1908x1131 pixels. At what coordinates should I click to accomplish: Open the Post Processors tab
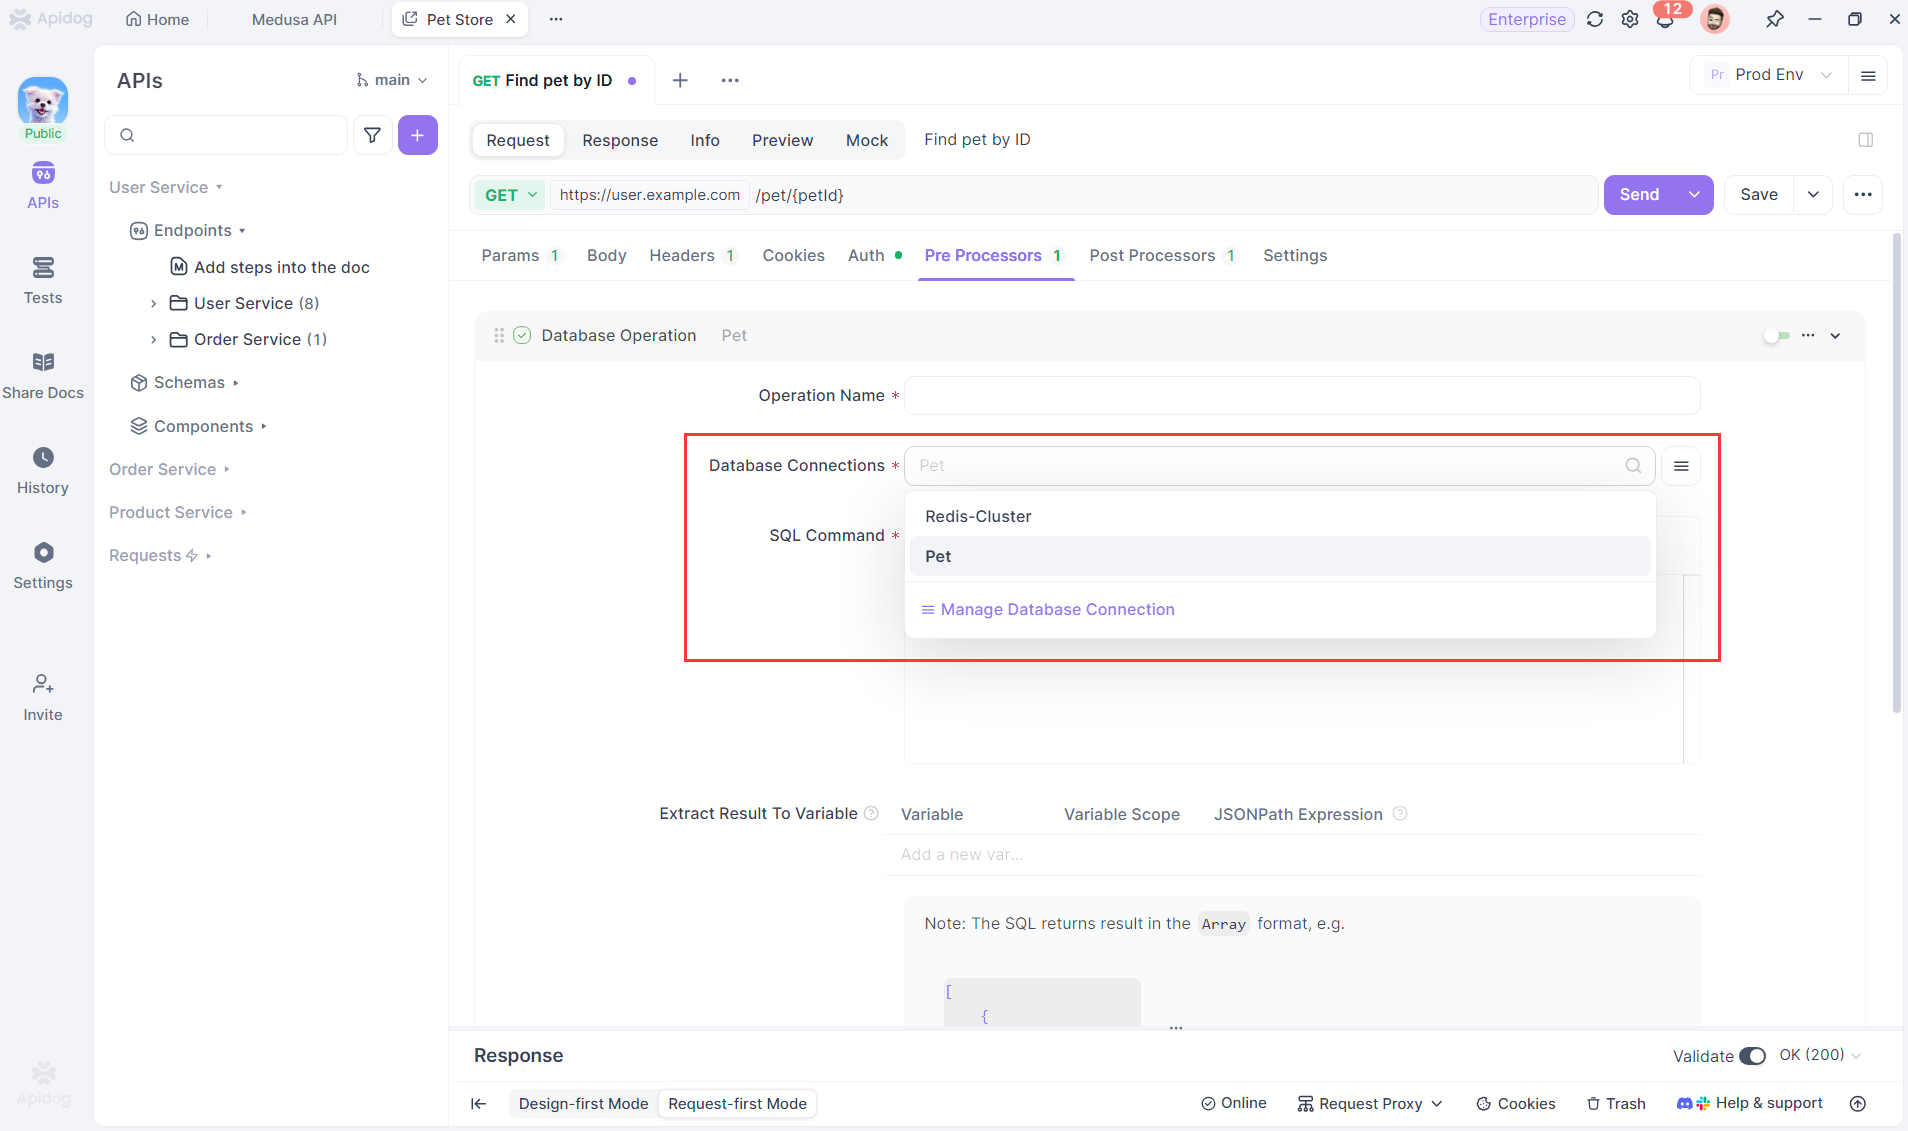coord(1163,256)
